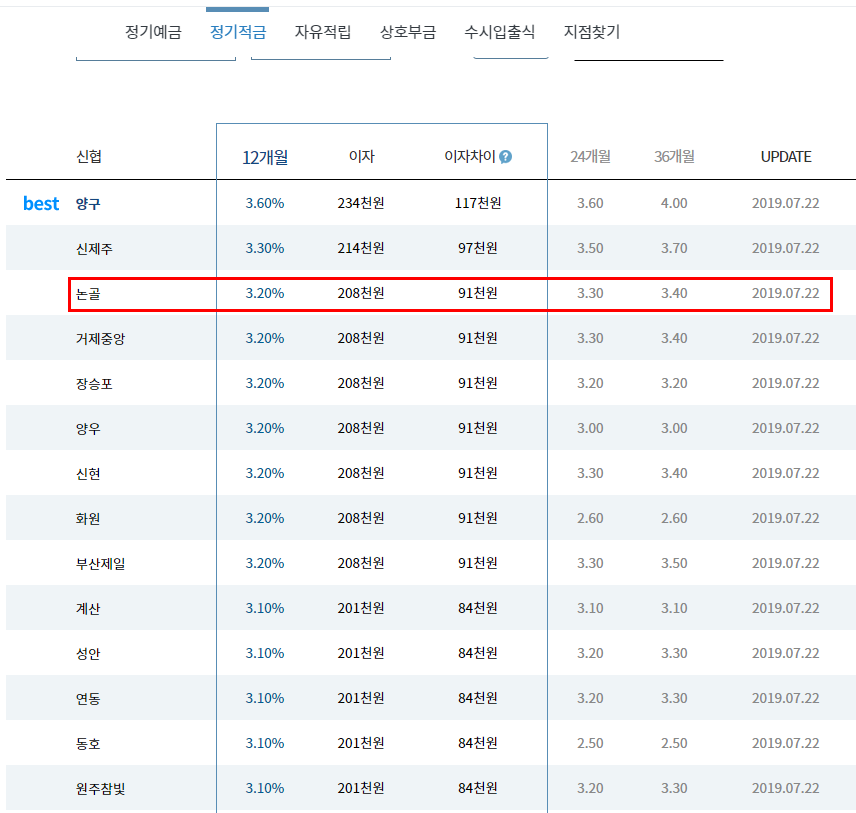Select the 거제중앙 branch name
This screenshot has width=856, height=813.
[100, 339]
